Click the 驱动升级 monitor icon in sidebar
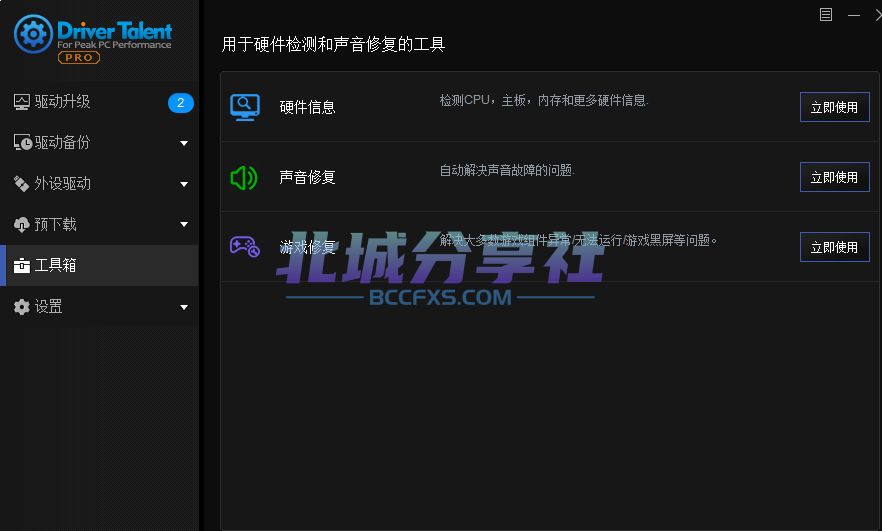Image resolution: width=882 pixels, height=531 pixels. tap(22, 102)
